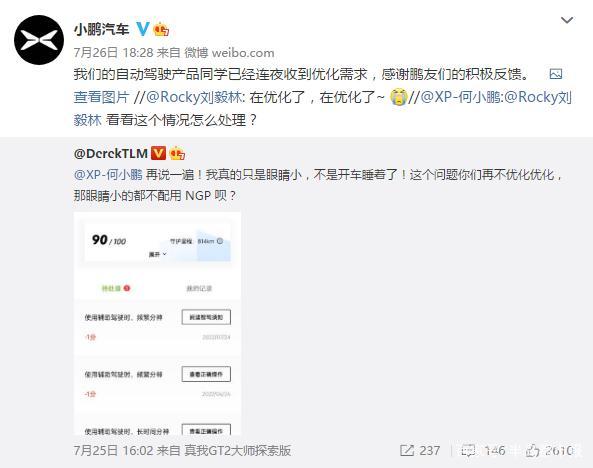
Task: Click orange verified V badge beside DerekTLM
Action: pyautogui.click(x=158, y=153)
